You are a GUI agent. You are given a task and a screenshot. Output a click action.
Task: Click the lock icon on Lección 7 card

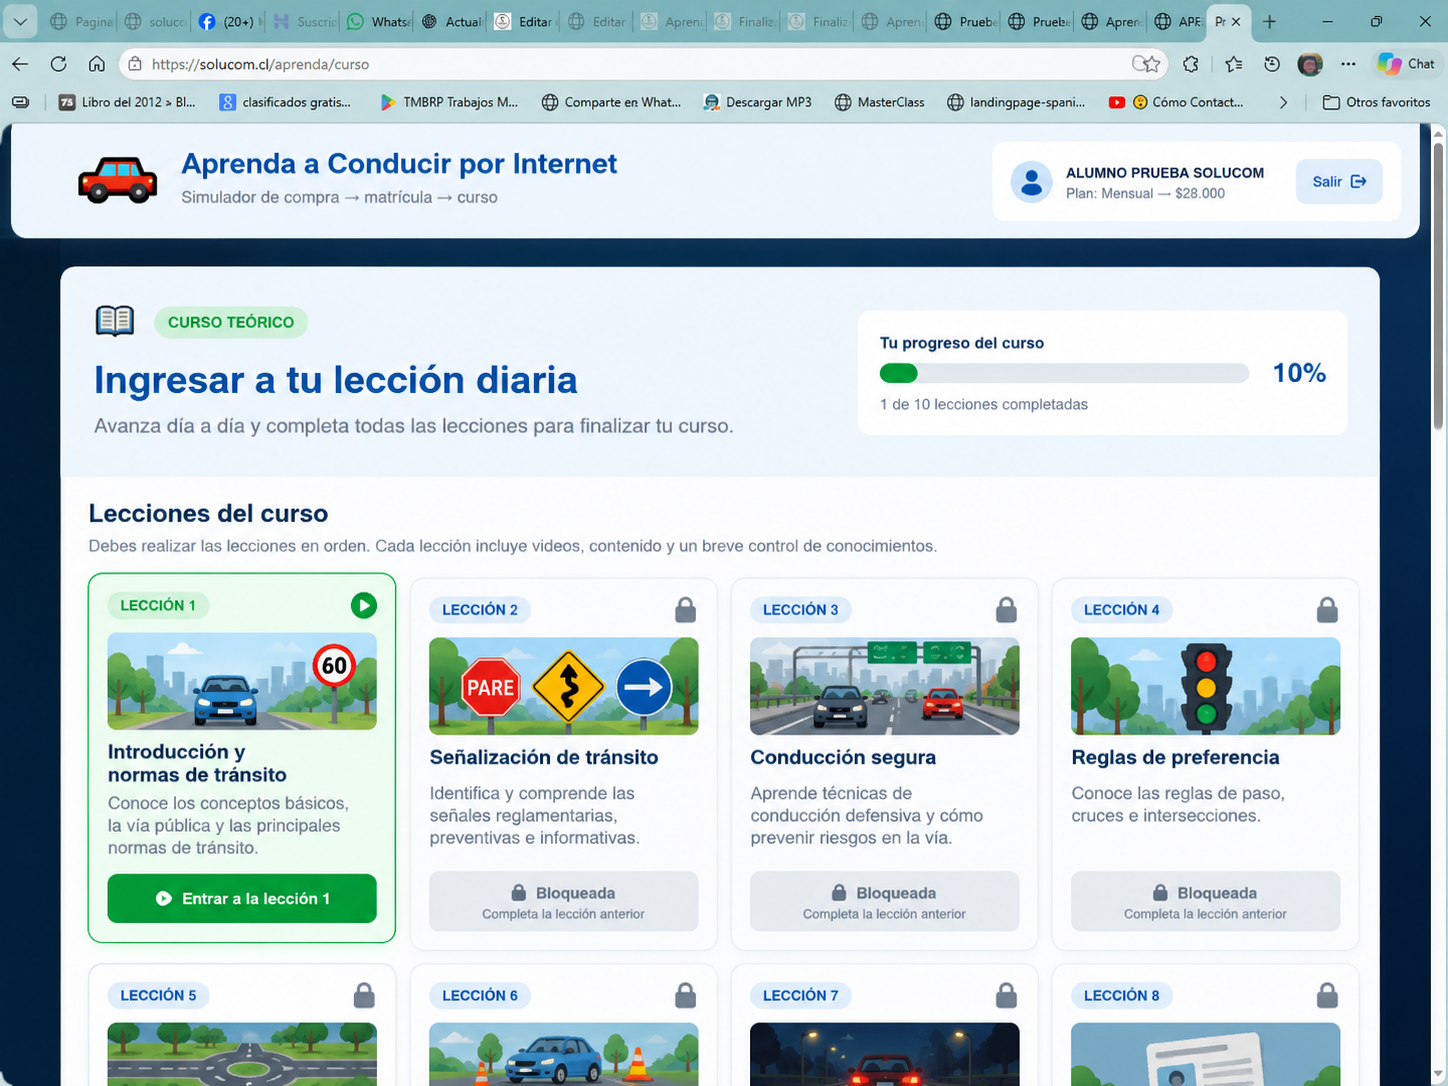[1006, 995]
